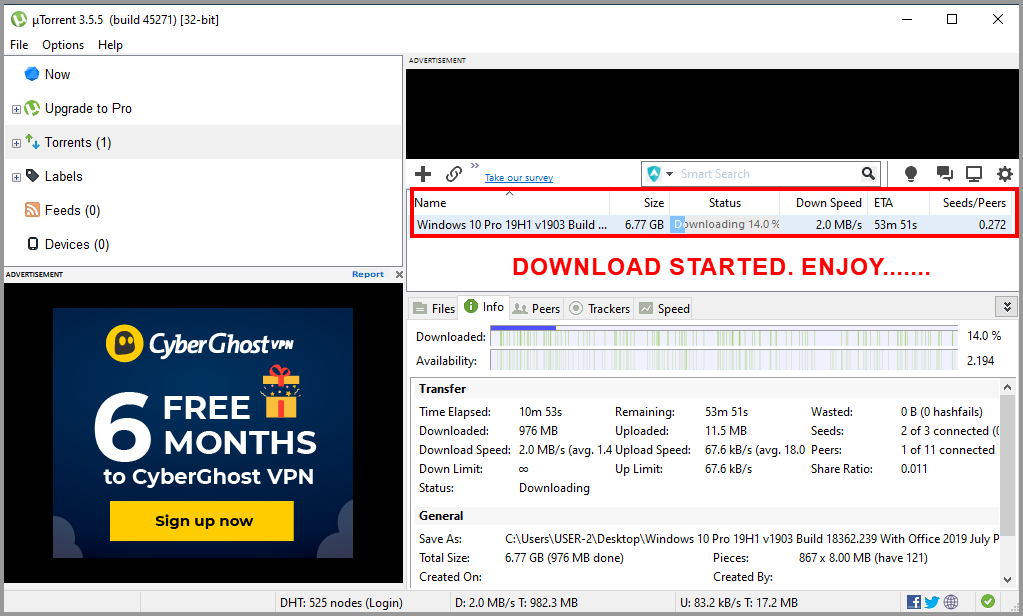Image resolution: width=1023 pixels, height=616 pixels.
Task: Click the Devices phone icon
Action: 33,243
